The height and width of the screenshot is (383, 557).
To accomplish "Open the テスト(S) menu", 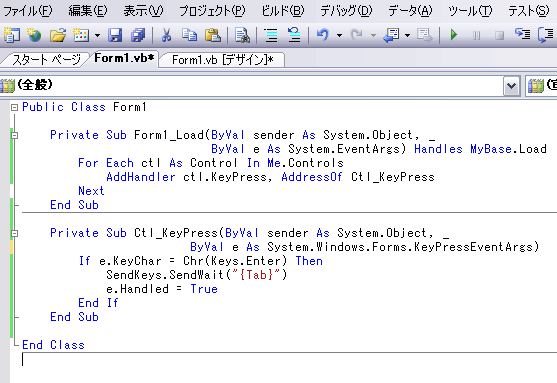I will [529, 11].
